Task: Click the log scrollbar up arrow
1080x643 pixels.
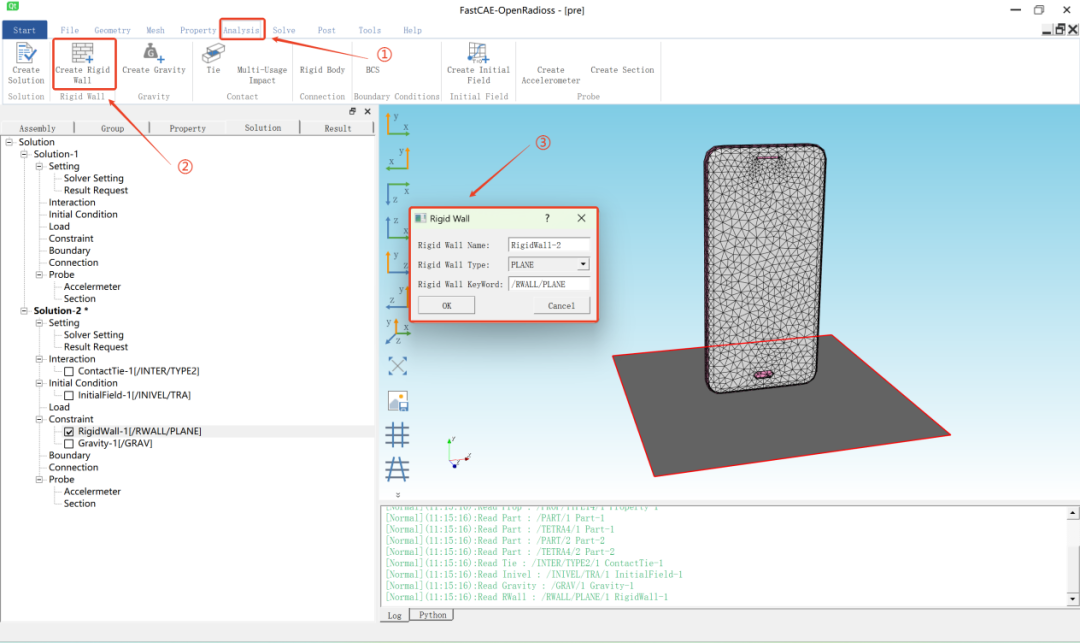Action: click(1072, 513)
